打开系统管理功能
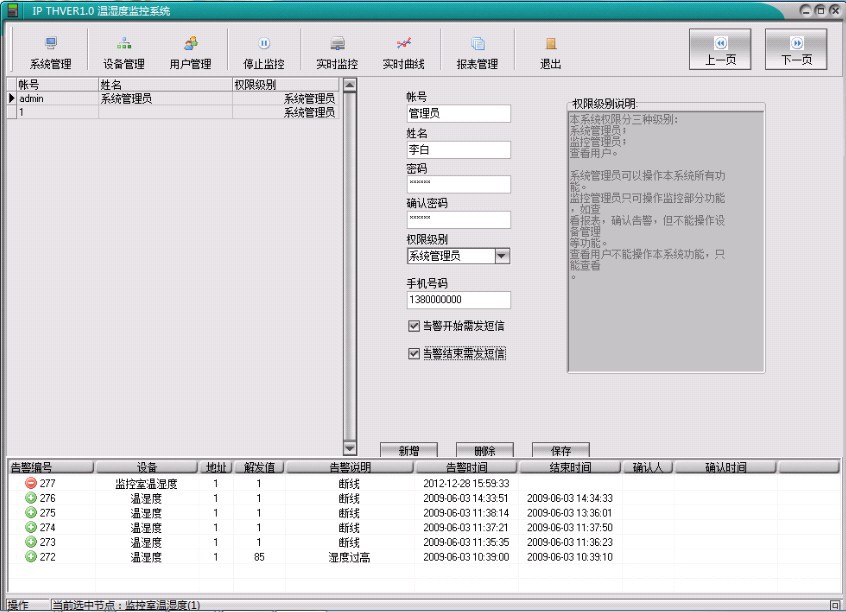Image resolution: width=846 pixels, height=612 pixels. tap(52, 50)
